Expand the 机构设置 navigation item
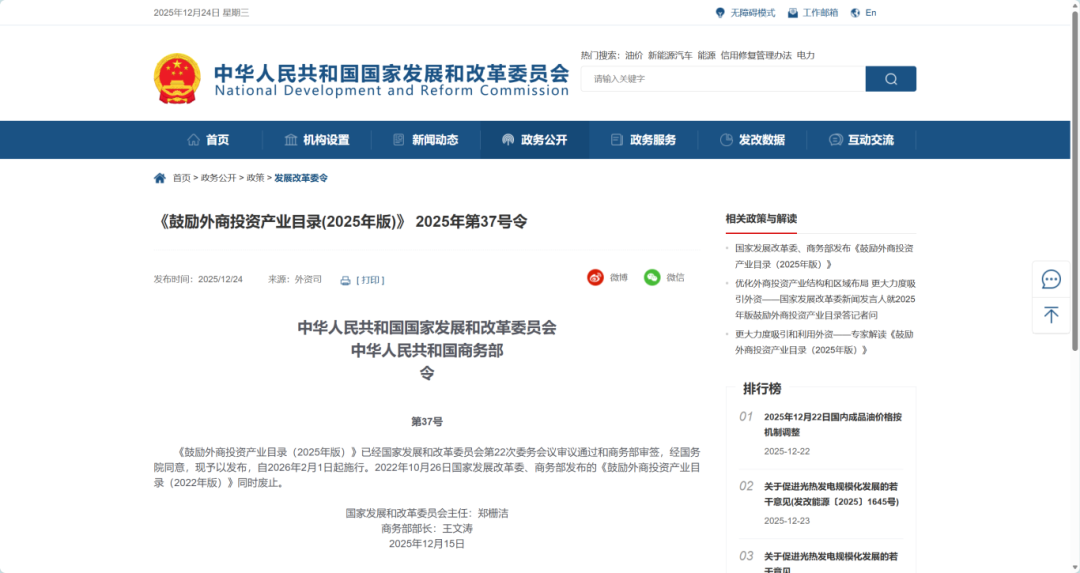This screenshot has height=573, width=1080. coord(317,140)
